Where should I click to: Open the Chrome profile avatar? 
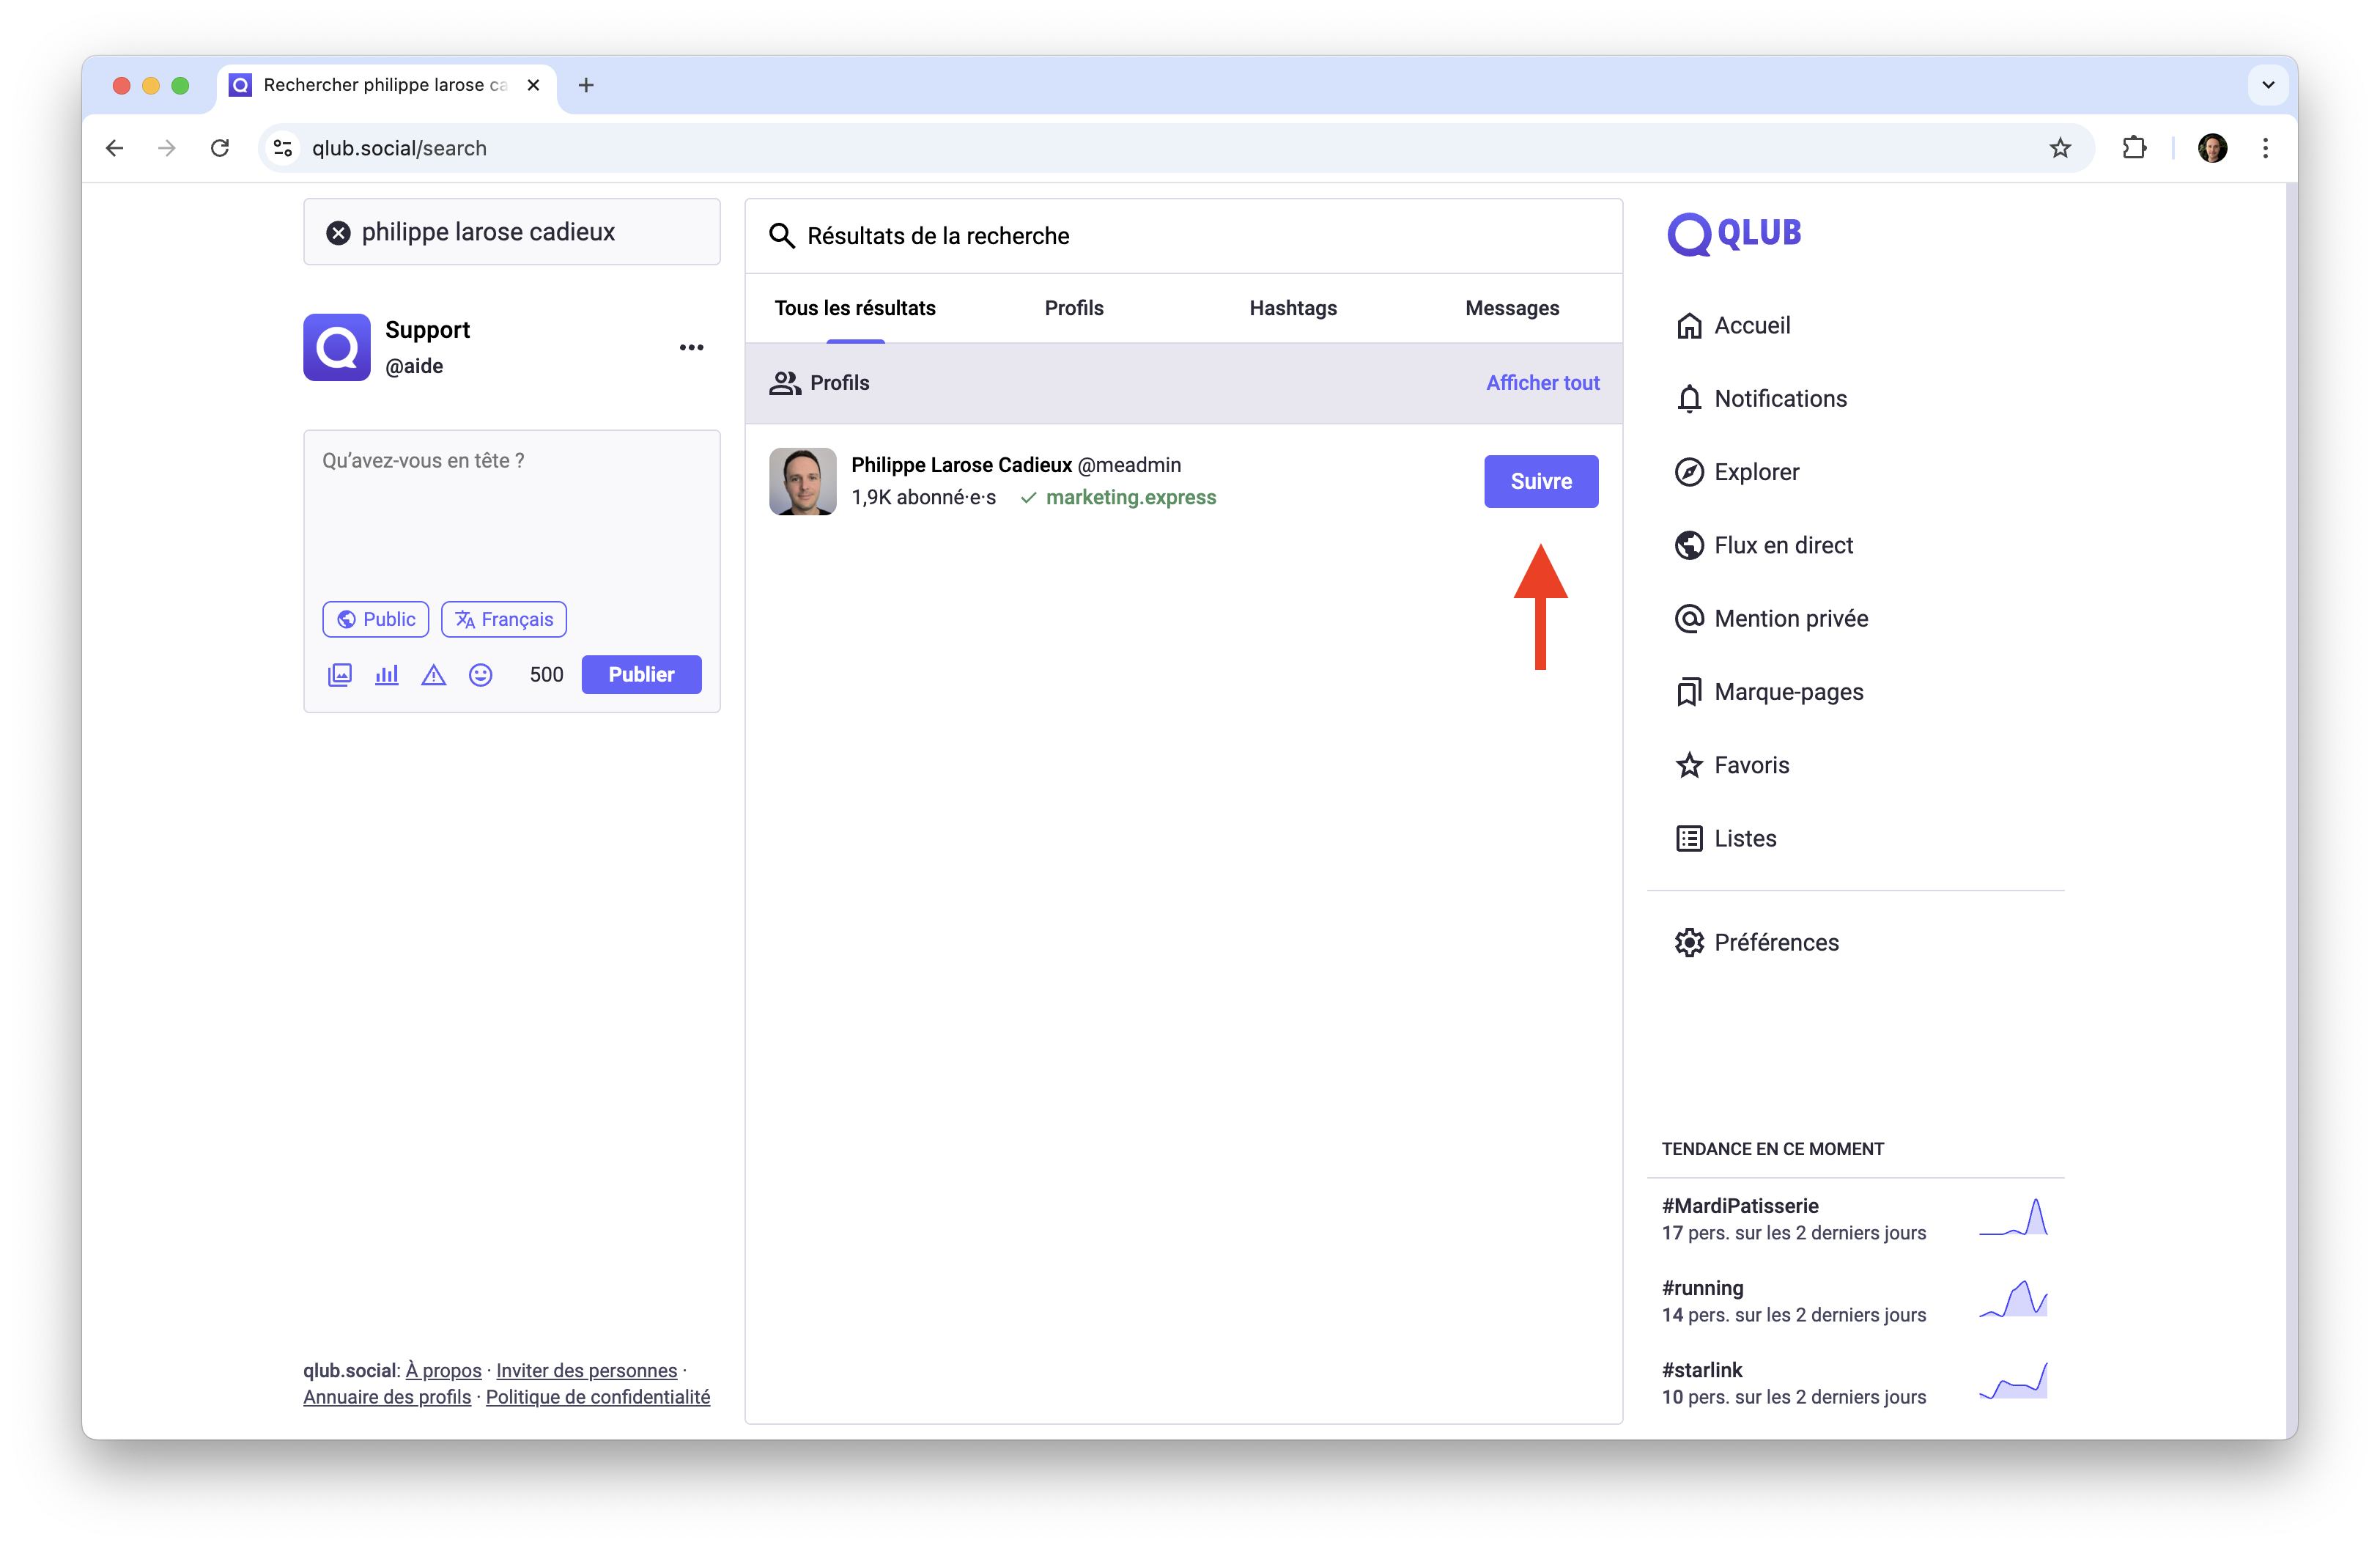(x=2213, y=149)
